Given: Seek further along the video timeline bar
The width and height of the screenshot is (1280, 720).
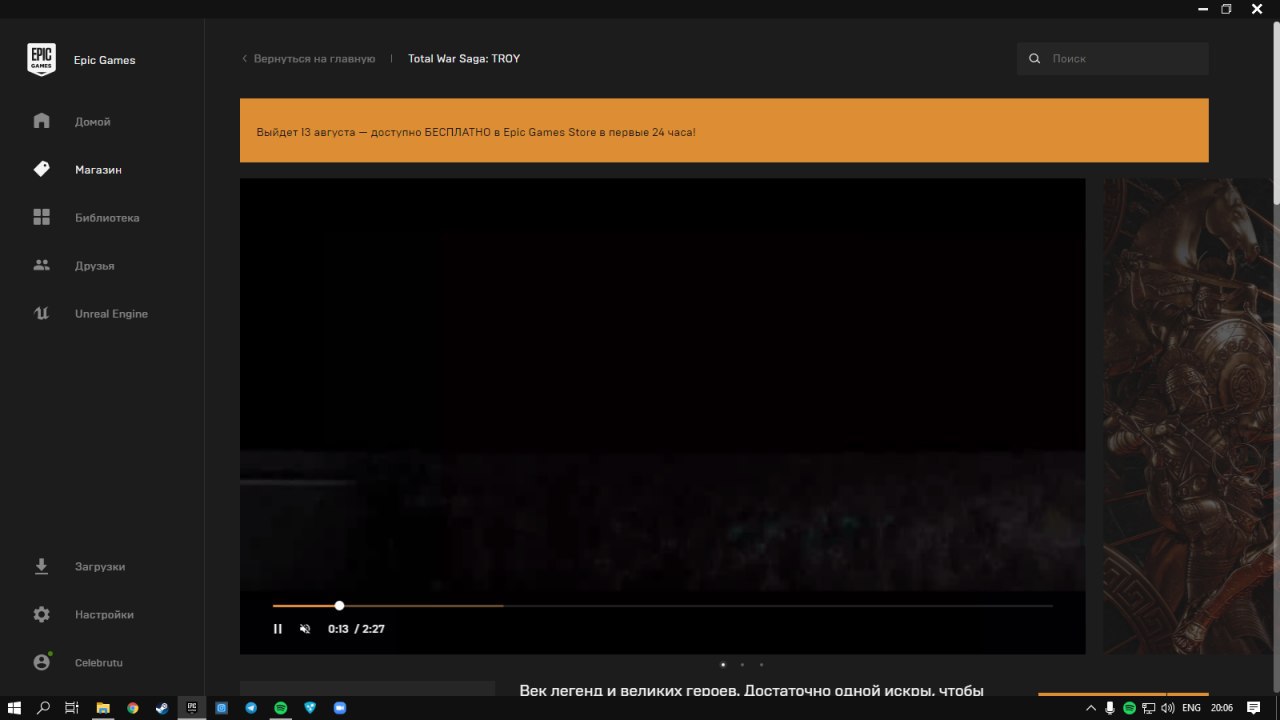Looking at the screenshot, I should tap(662, 605).
